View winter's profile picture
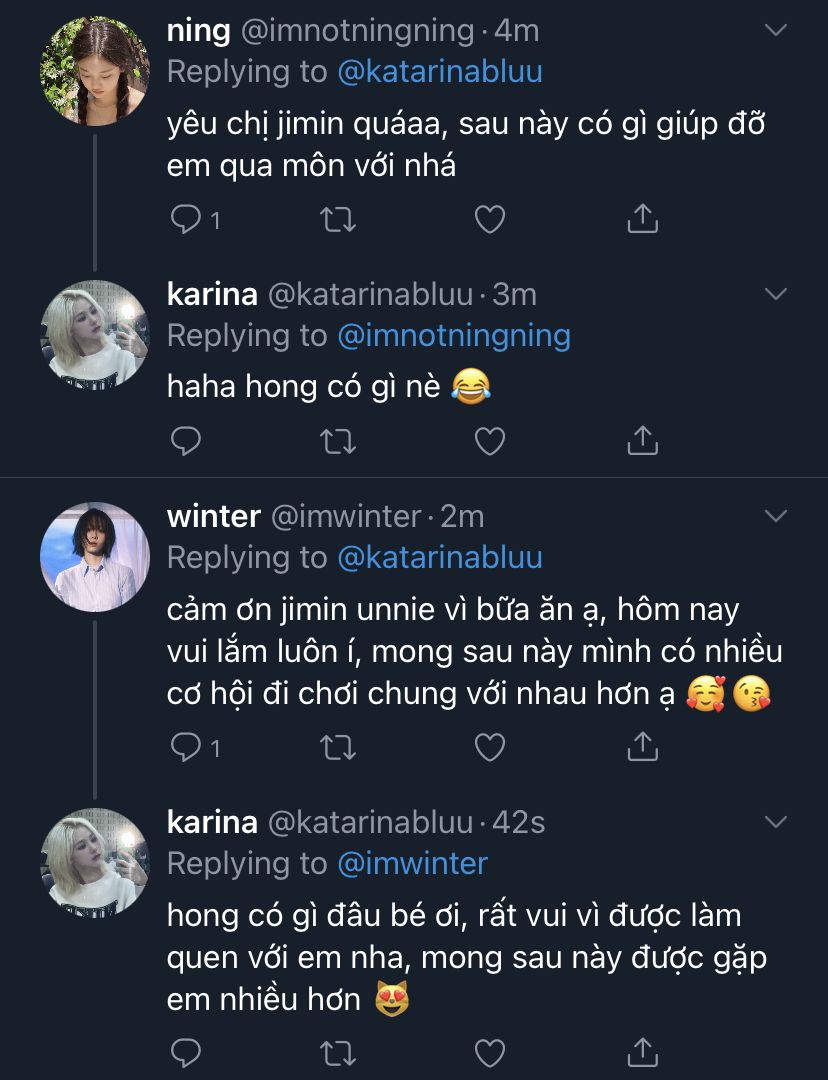The width and height of the screenshot is (828, 1080). pyautogui.click(x=94, y=557)
